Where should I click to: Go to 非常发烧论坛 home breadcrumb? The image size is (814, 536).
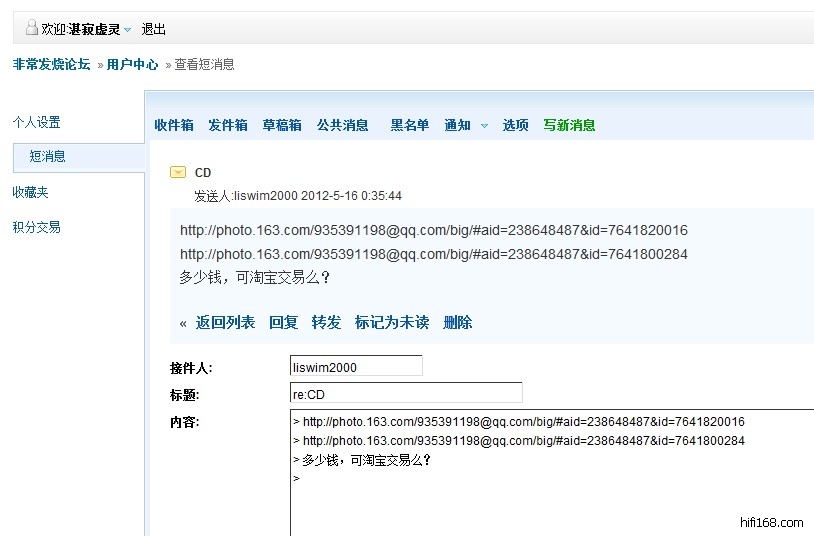(x=51, y=64)
